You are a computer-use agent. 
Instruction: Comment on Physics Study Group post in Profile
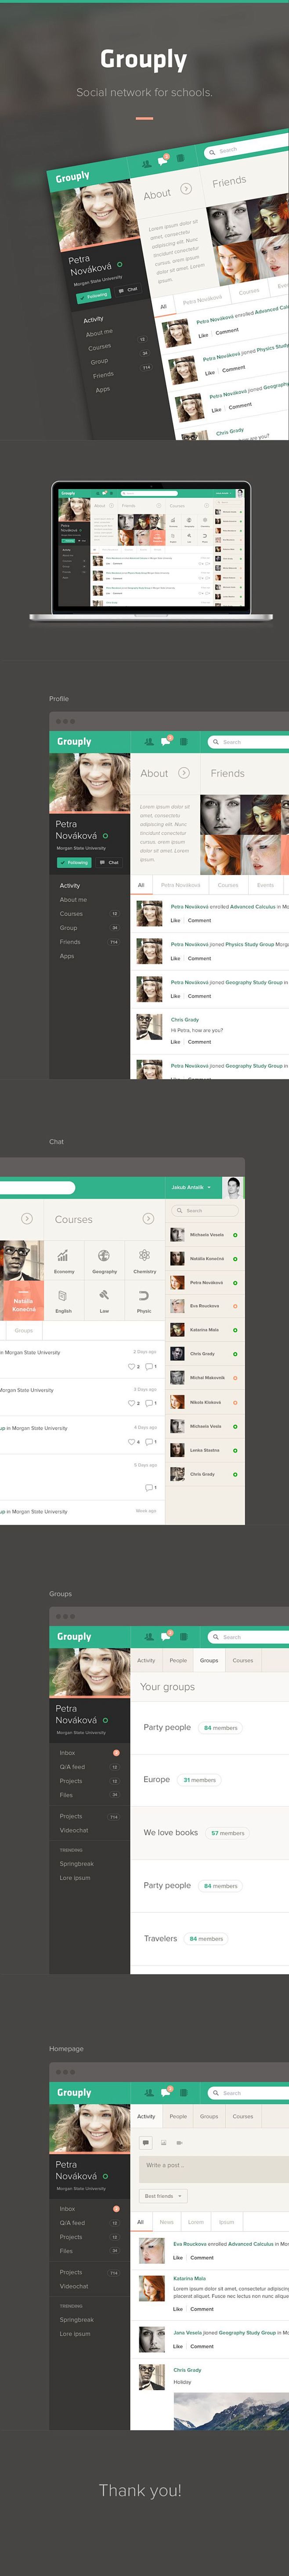point(199,958)
